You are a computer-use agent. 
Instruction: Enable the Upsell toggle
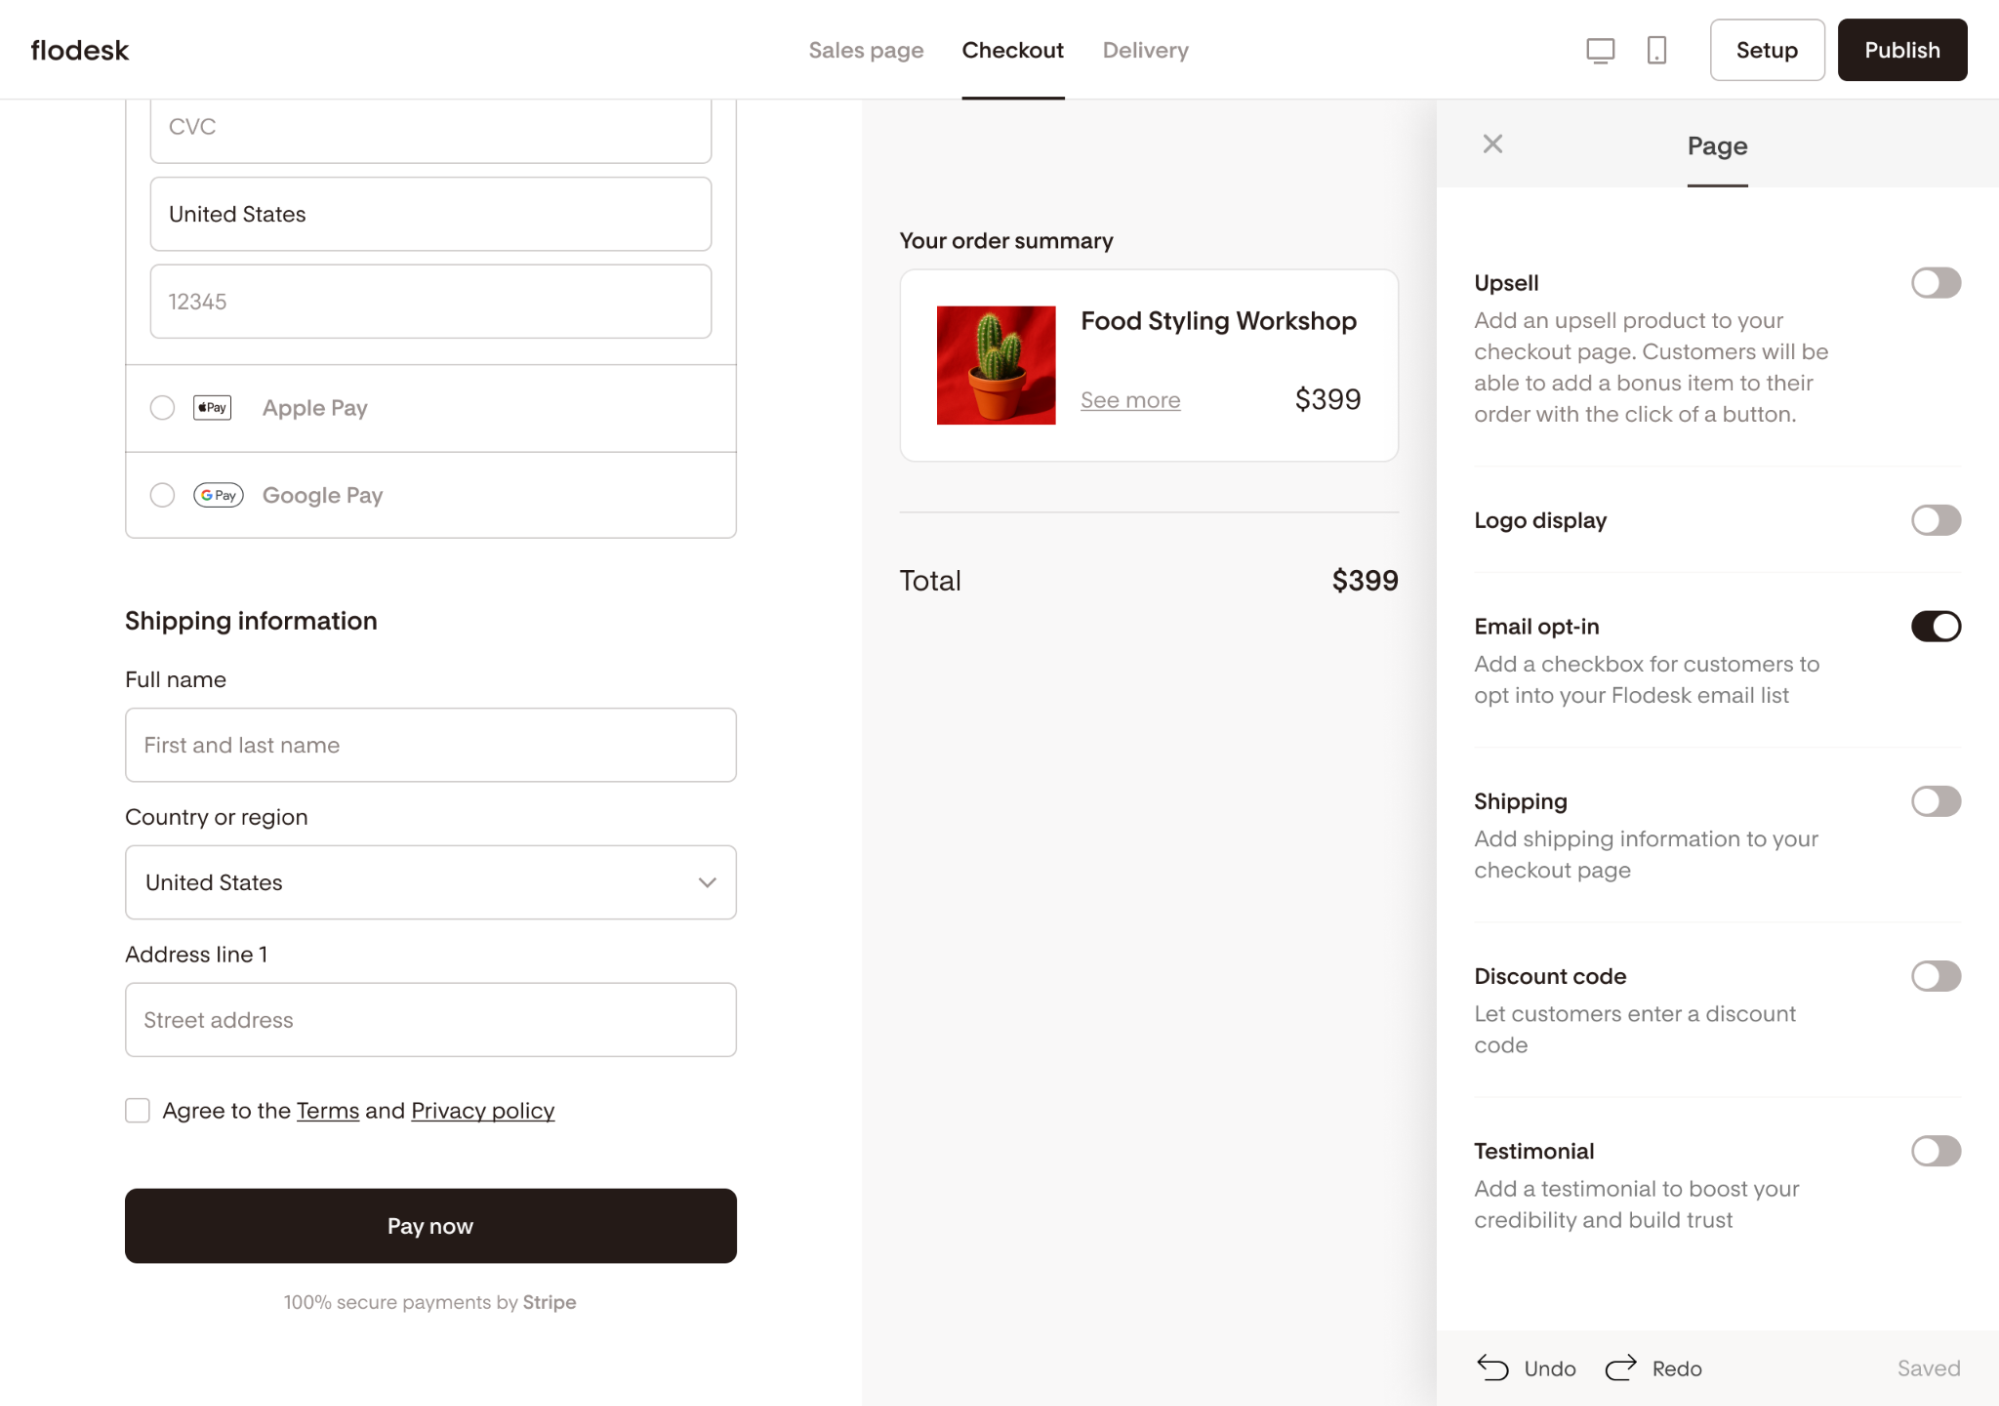pos(1935,283)
